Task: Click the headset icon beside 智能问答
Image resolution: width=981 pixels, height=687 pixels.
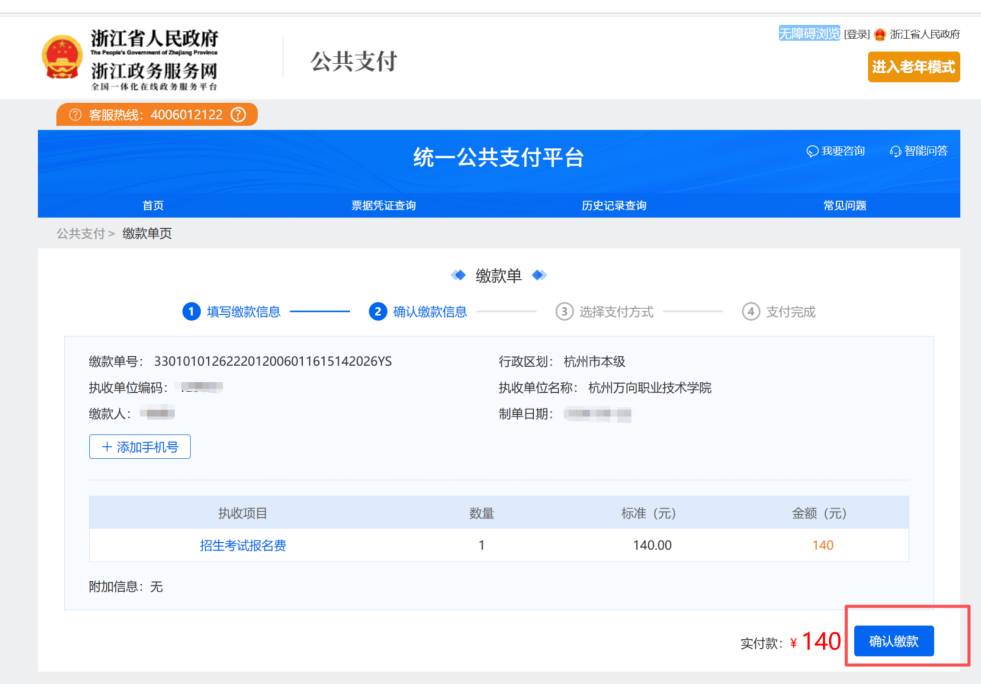Action: 894,150
